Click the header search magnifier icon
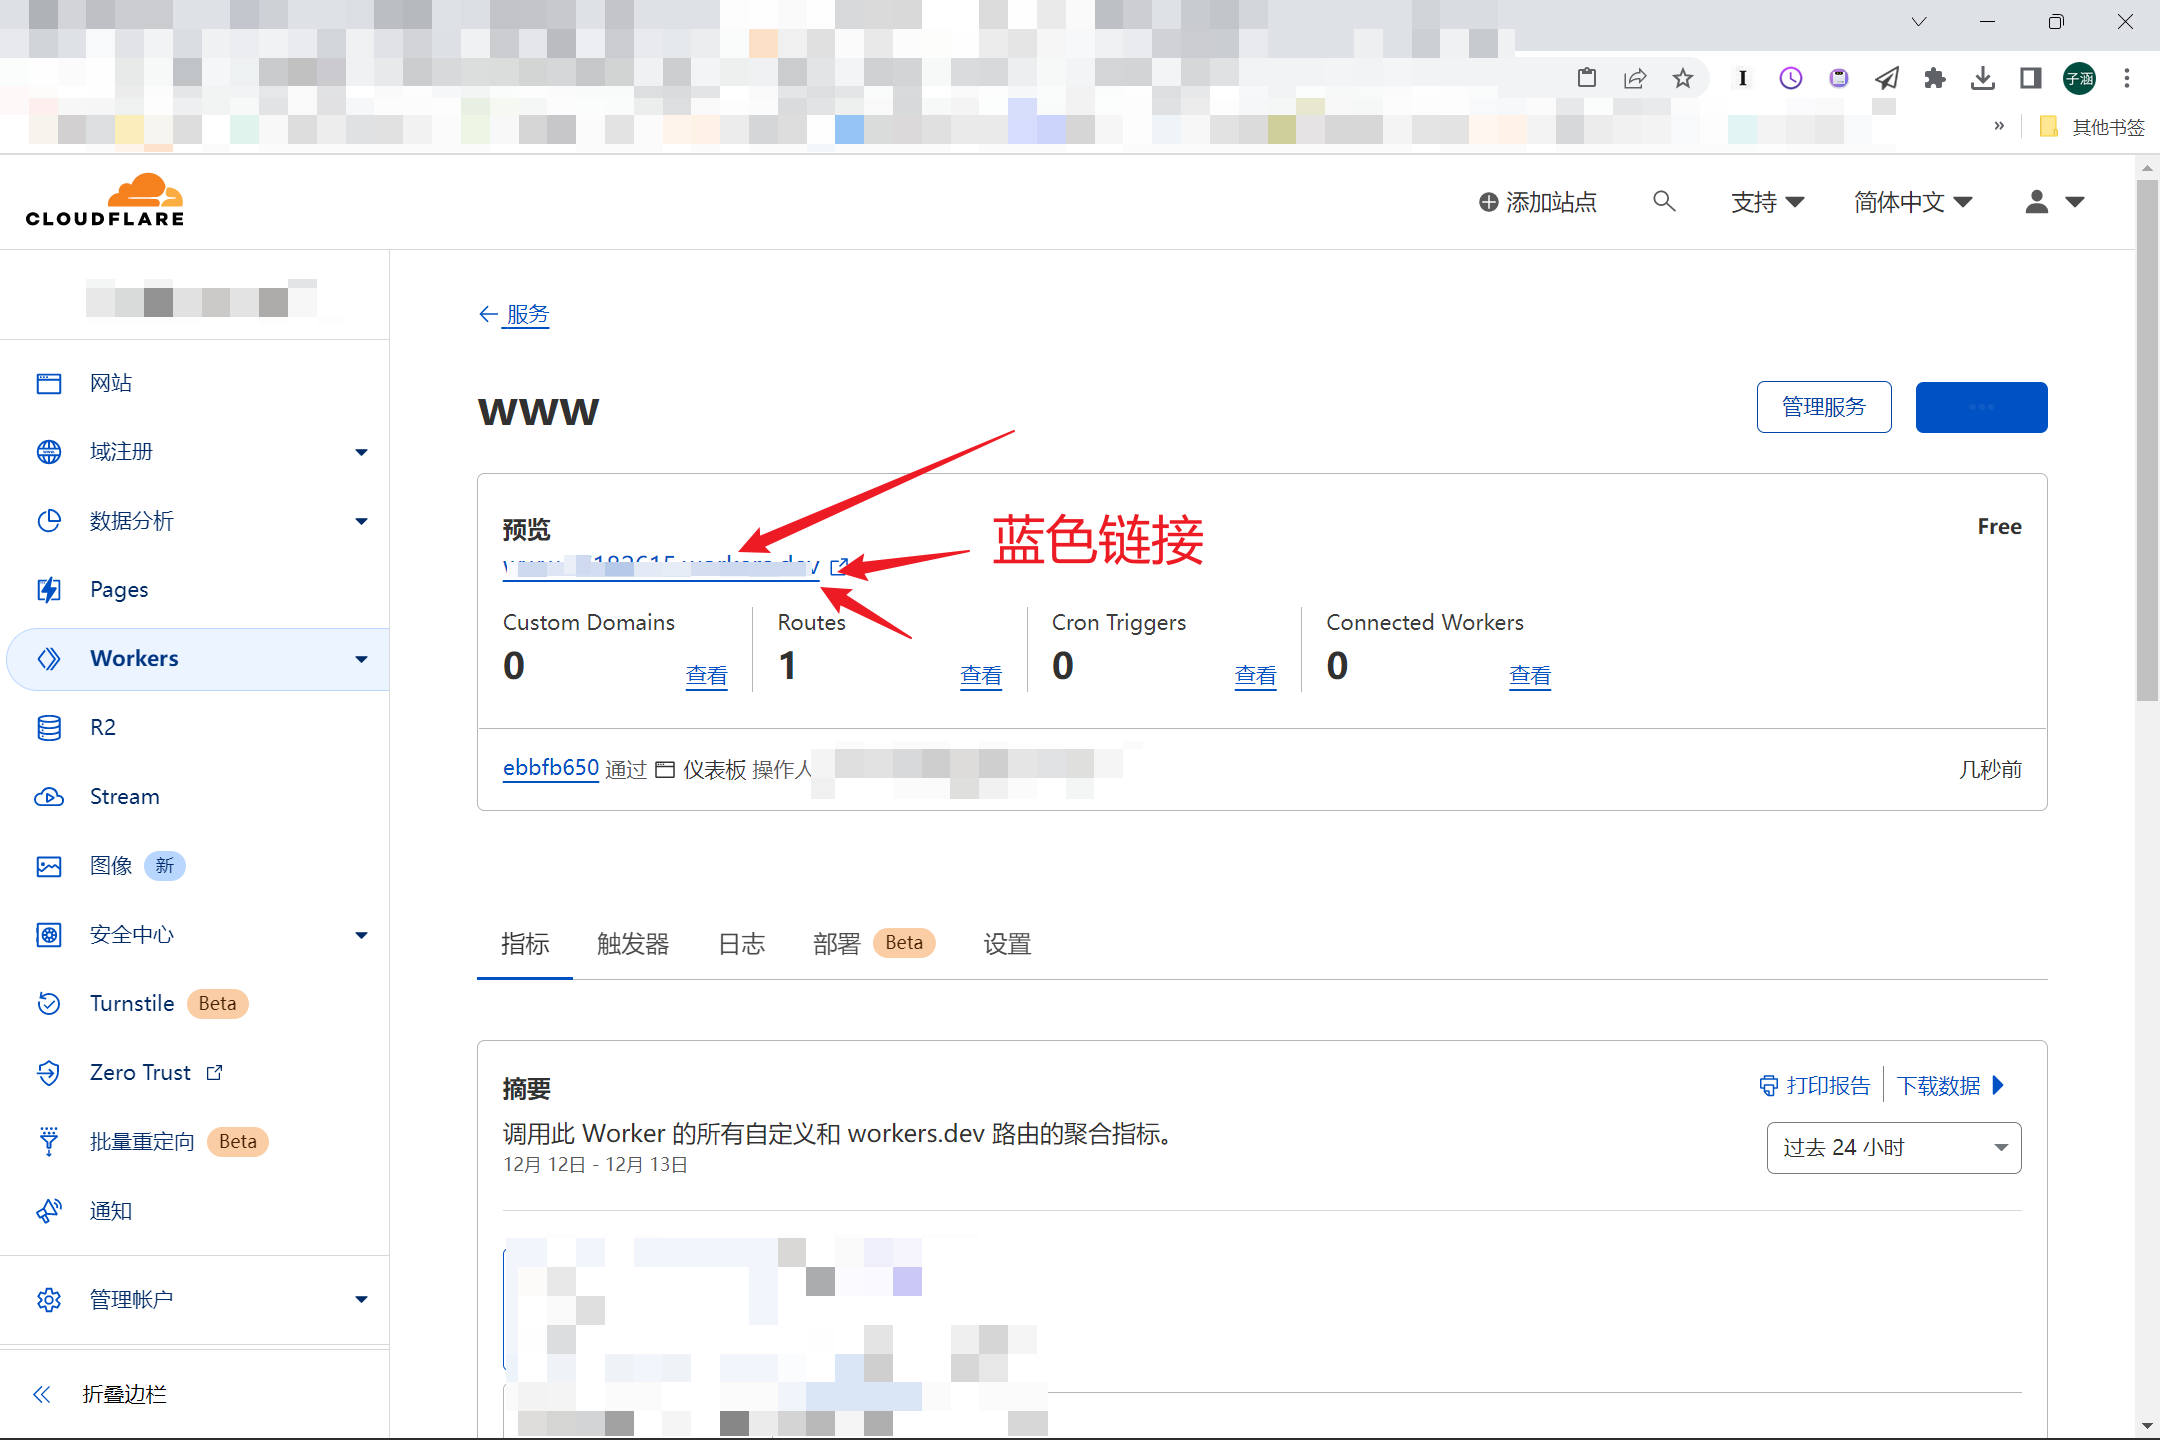The image size is (2160, 1440). point(1664,202)
